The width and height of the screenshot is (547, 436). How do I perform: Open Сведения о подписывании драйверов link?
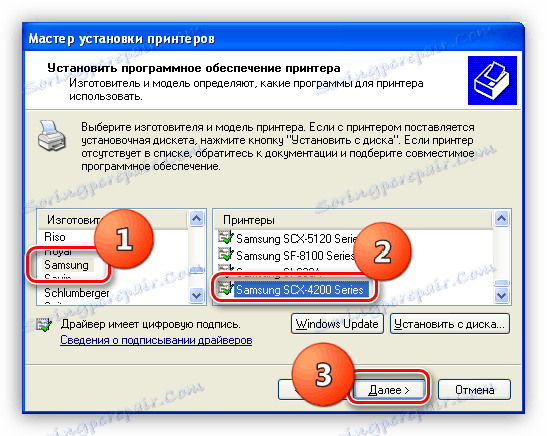point(156,340)
